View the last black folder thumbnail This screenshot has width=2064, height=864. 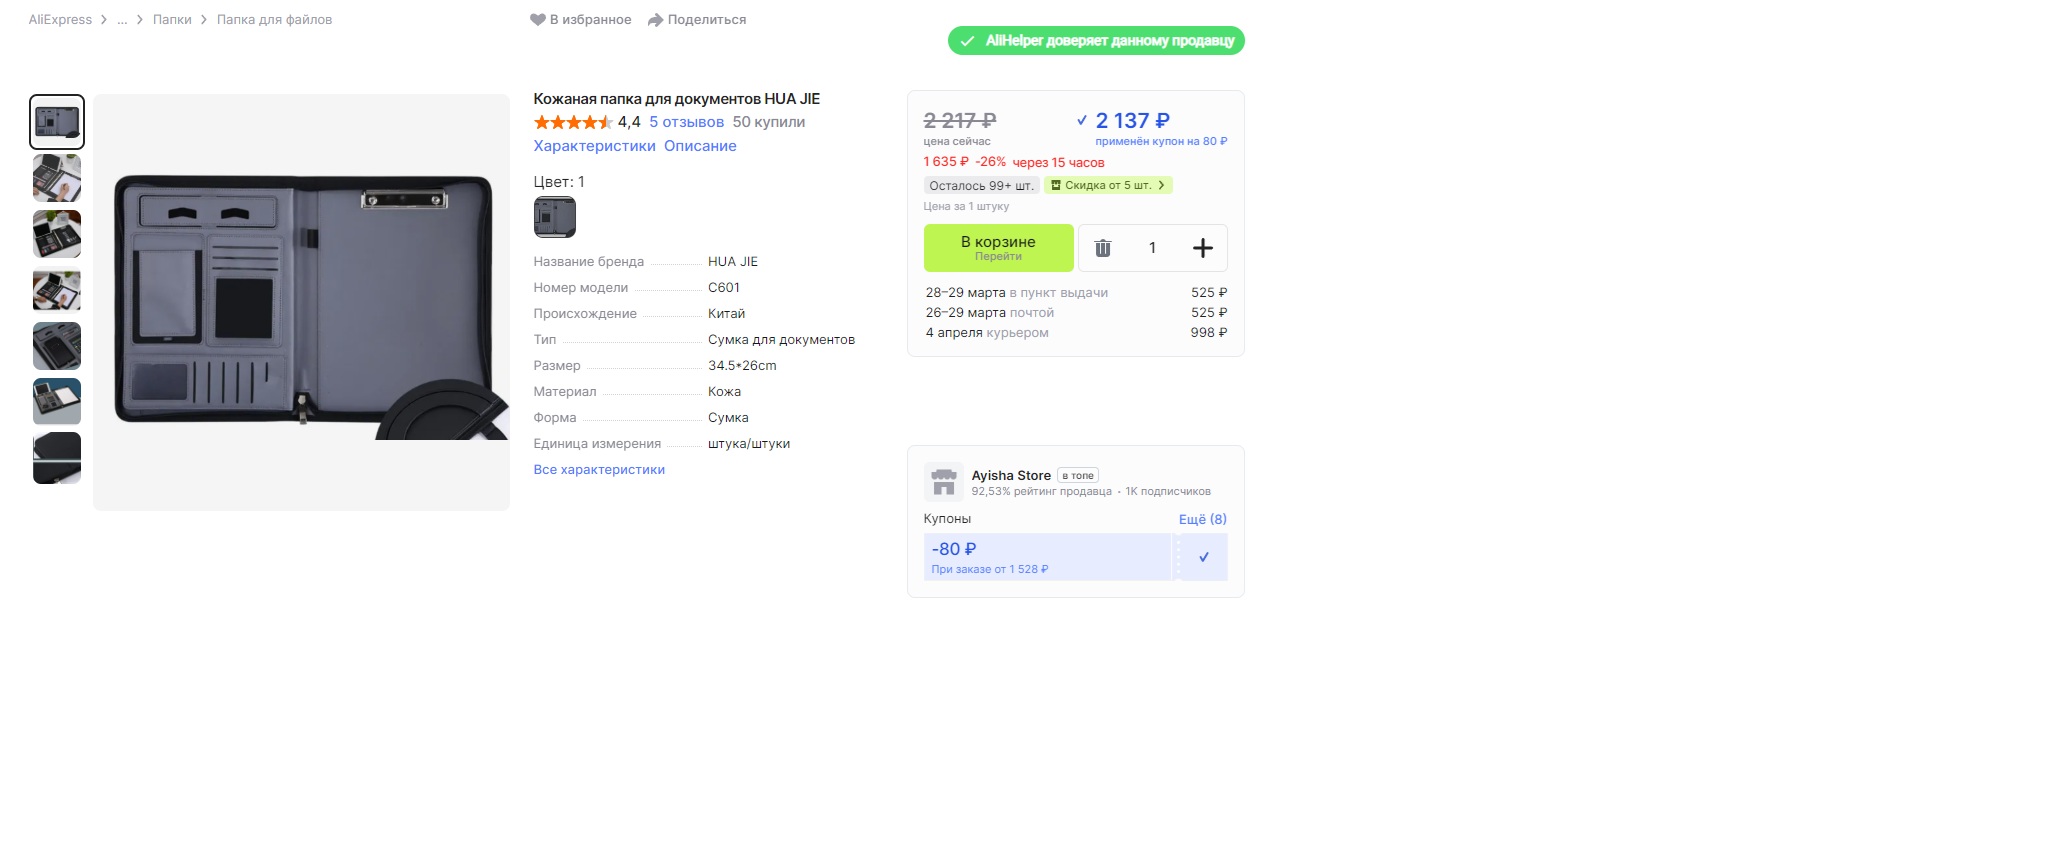point(57,458)
